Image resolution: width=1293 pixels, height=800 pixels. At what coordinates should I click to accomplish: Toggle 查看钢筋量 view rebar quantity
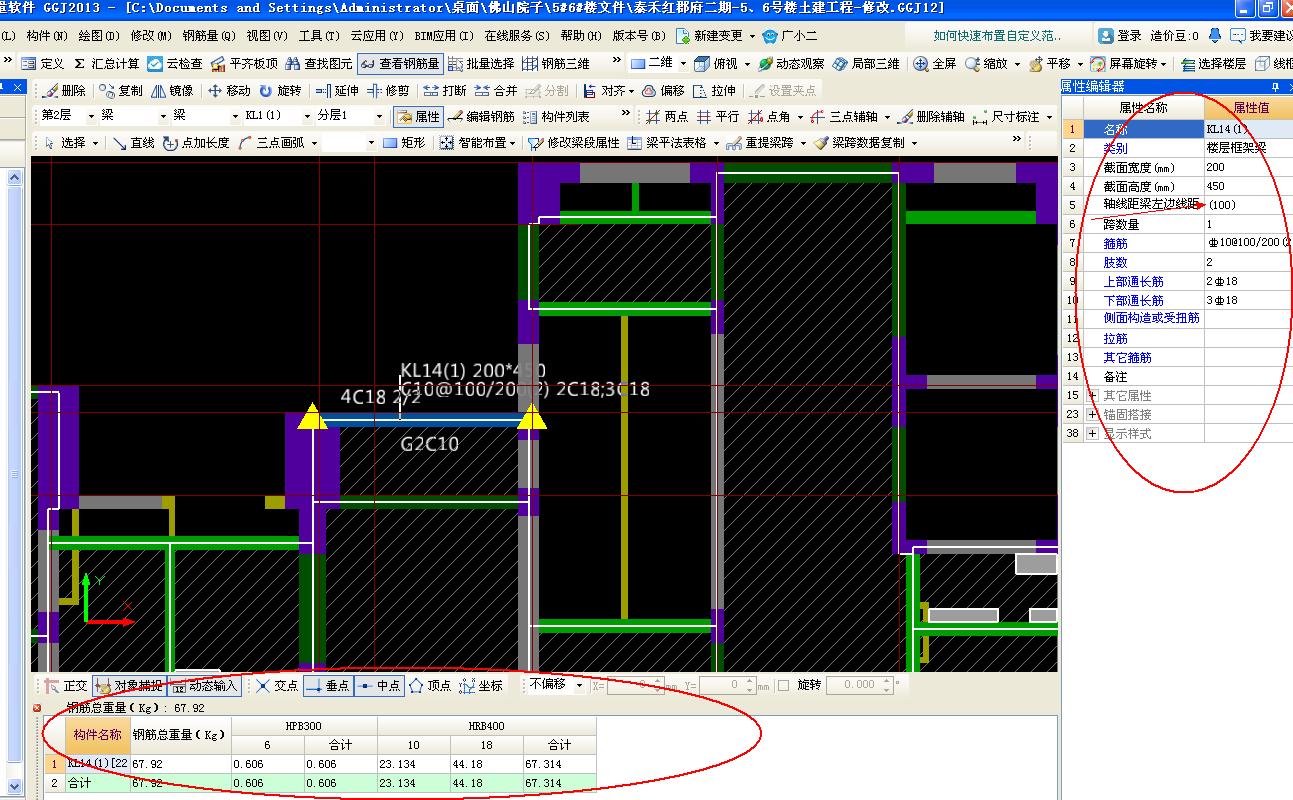point(400,63)
